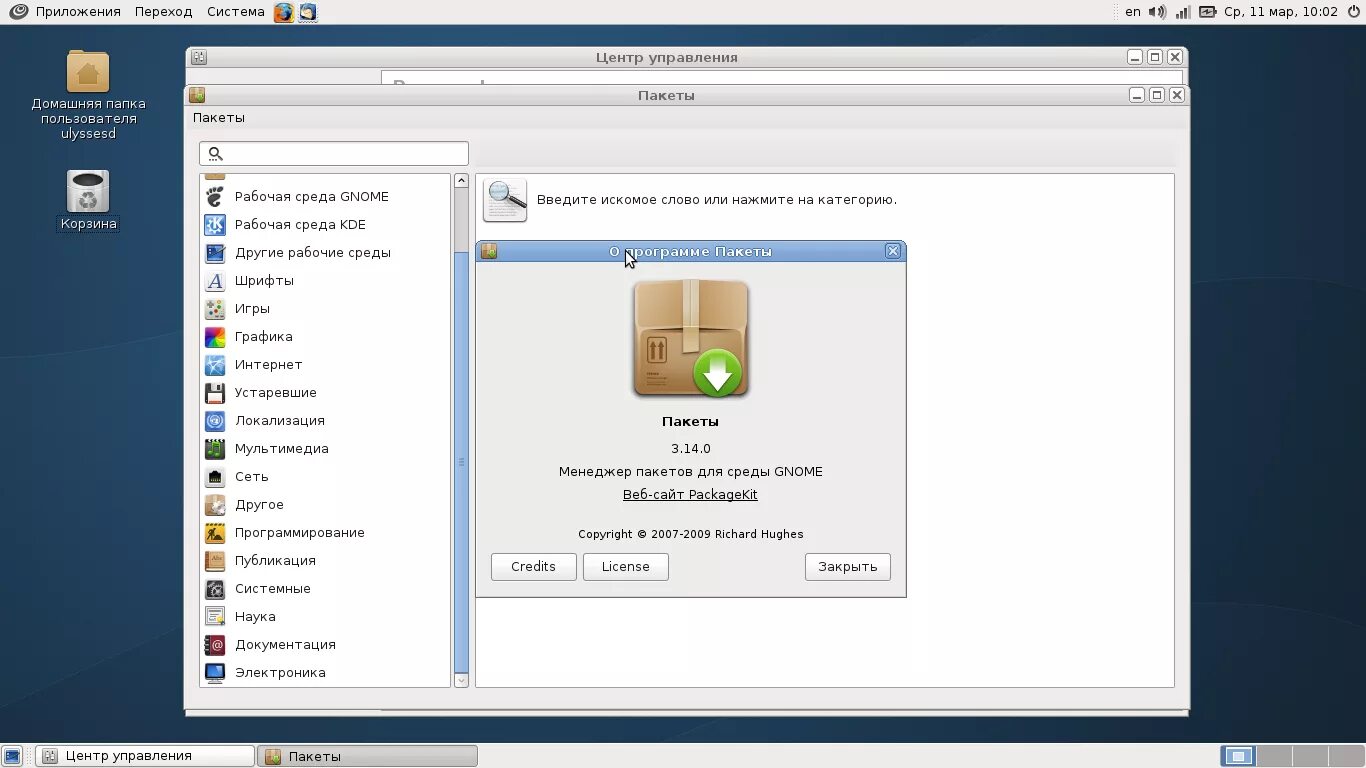Select the Системные category icon
Viewport: 1366px width, 768px height.
click(x=215, y=589)
